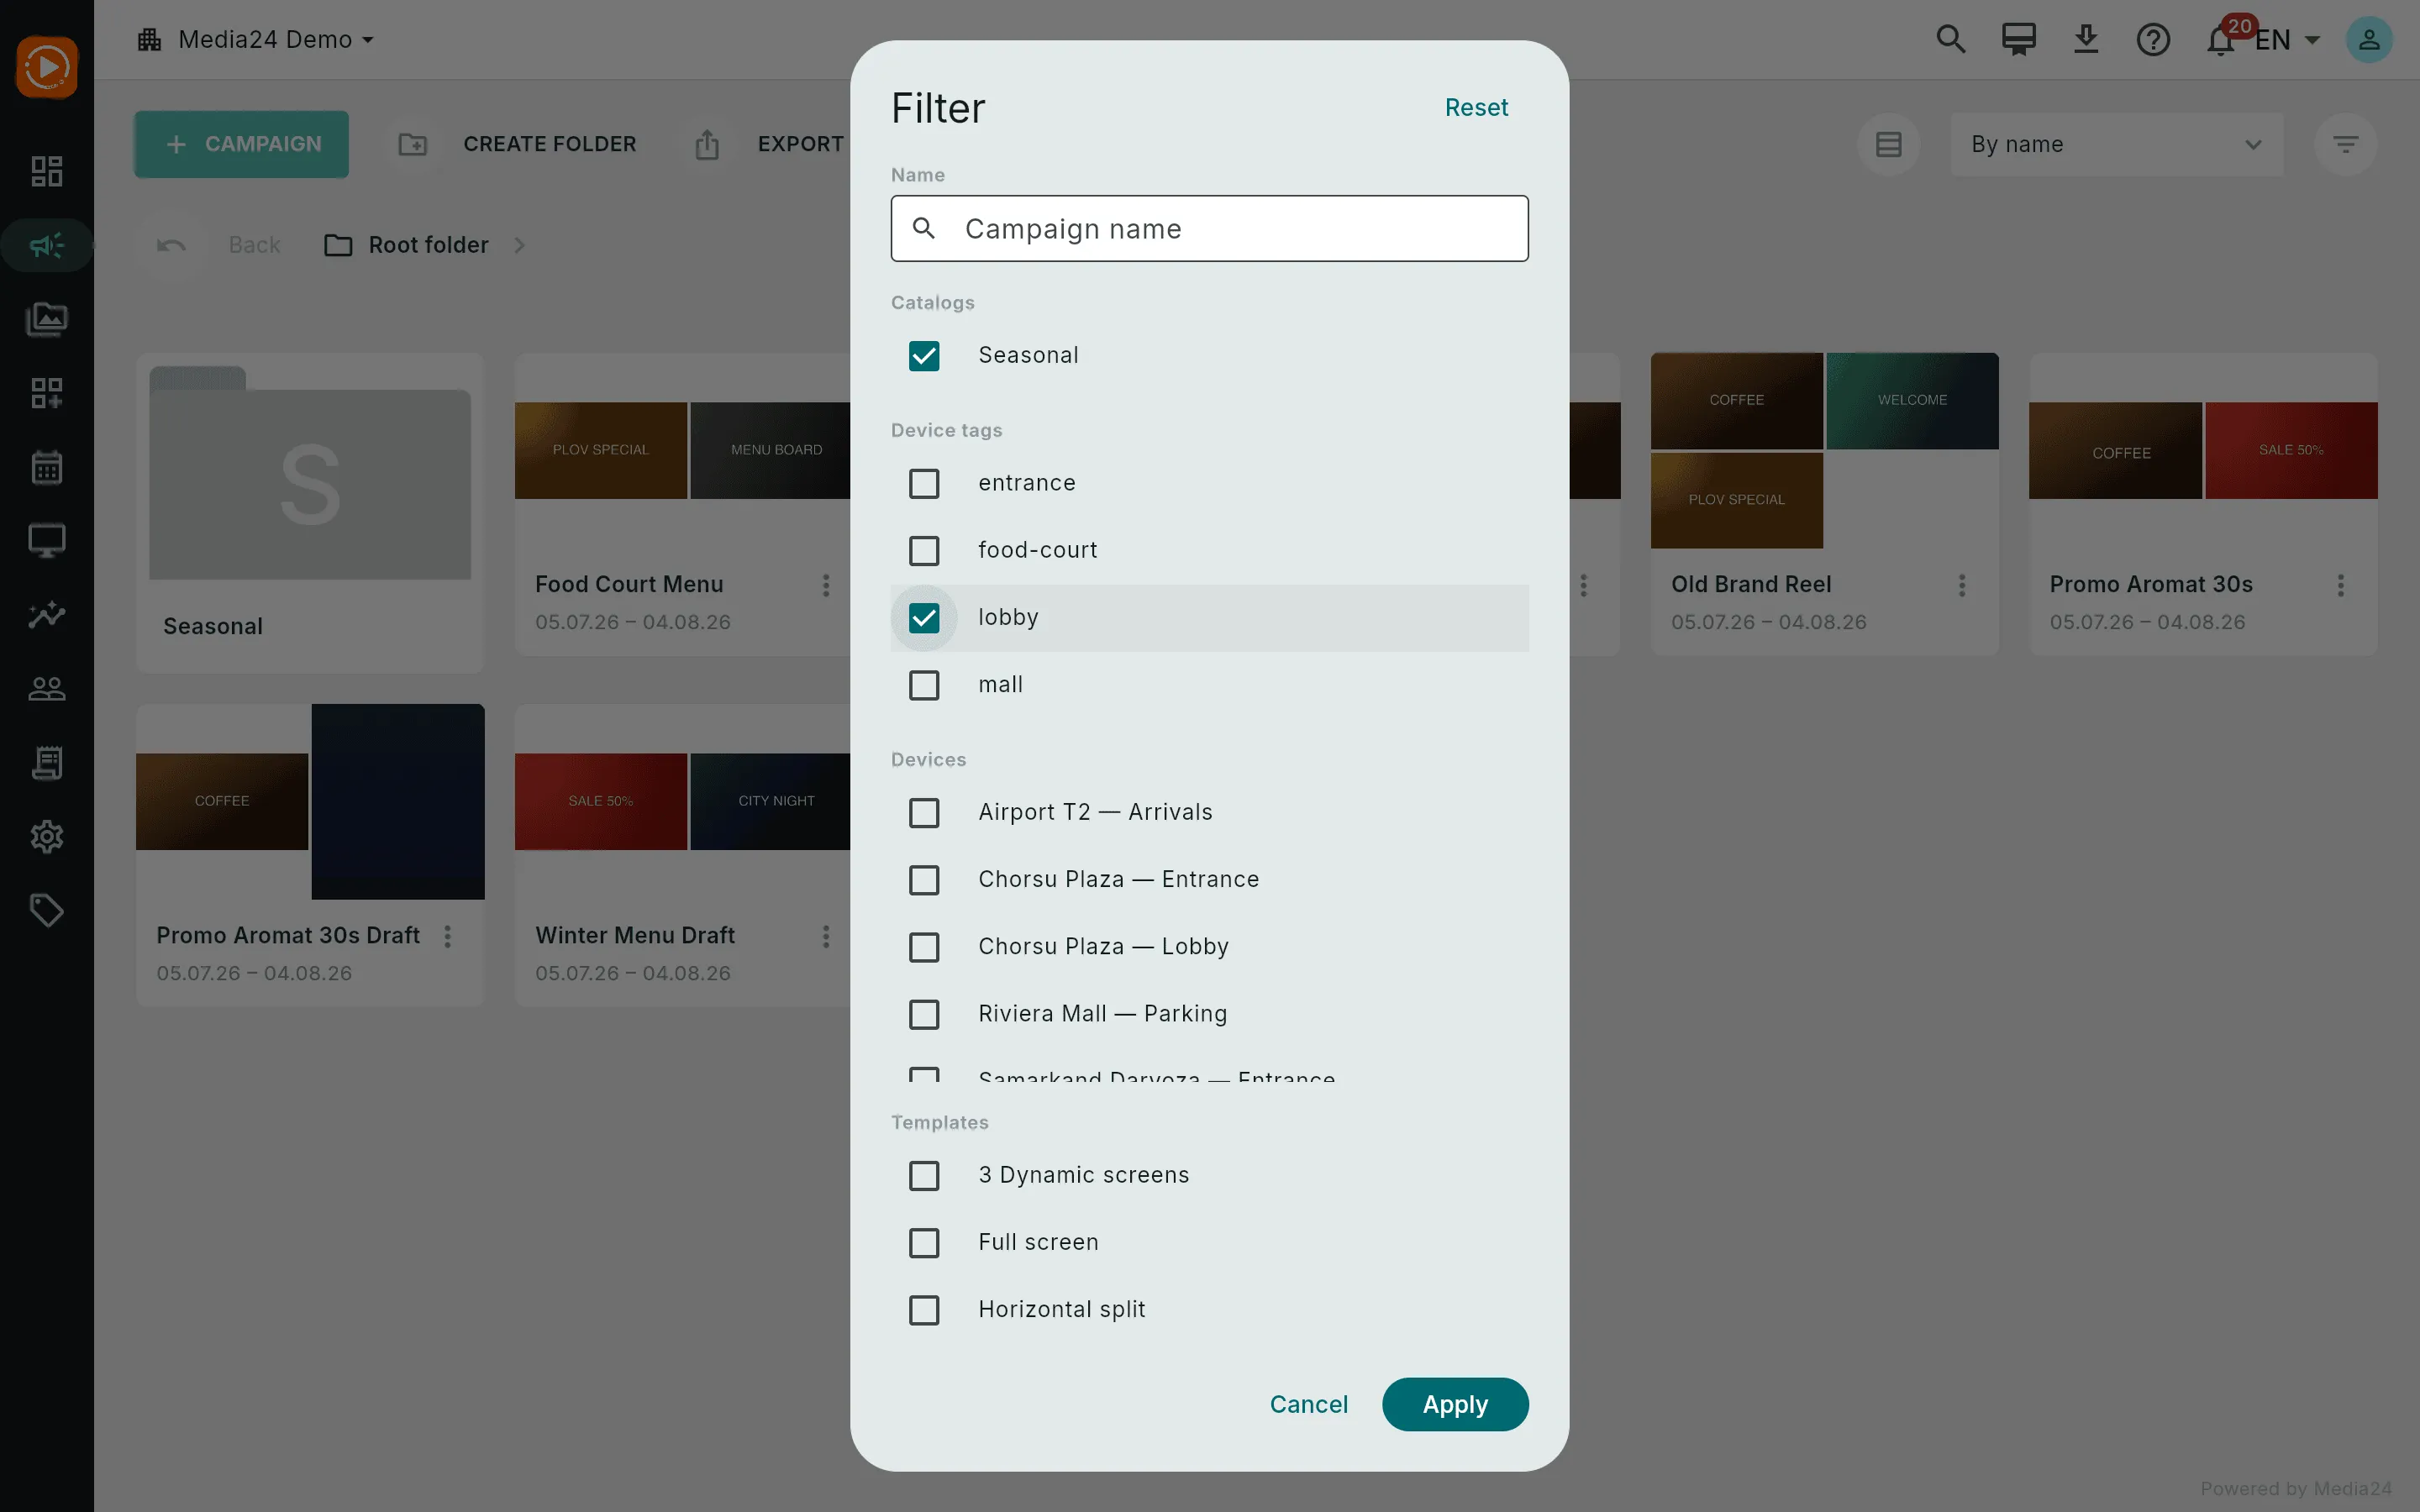The image size is (2420, 1512).
Task: Open Winter Menu Draft three-dot menu
Action: click(826, 936)
